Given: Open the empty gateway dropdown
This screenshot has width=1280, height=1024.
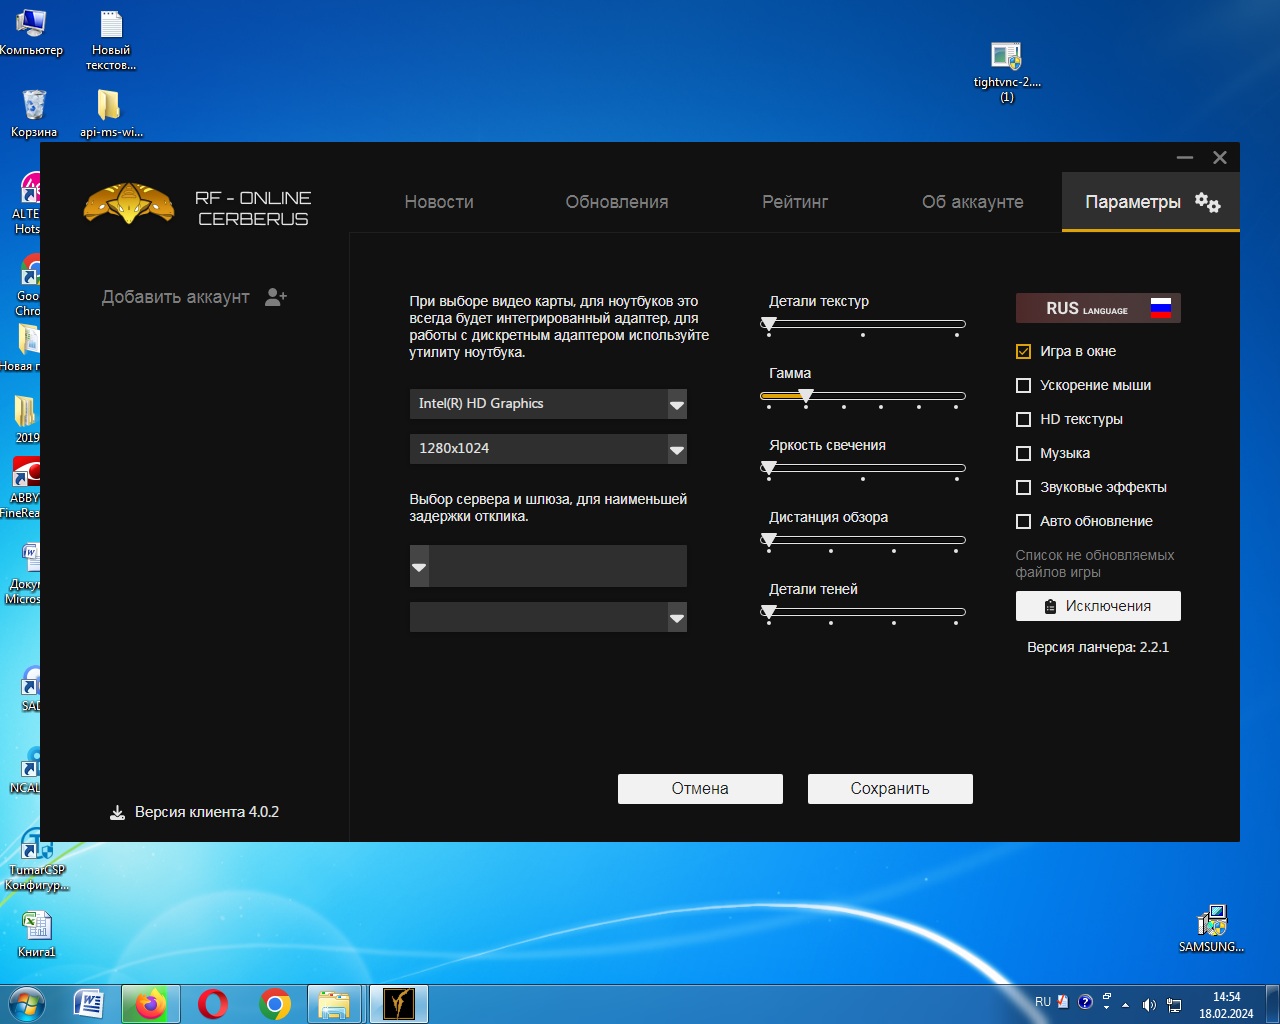Looking at the screenshot, I should [x=548, y=617].
